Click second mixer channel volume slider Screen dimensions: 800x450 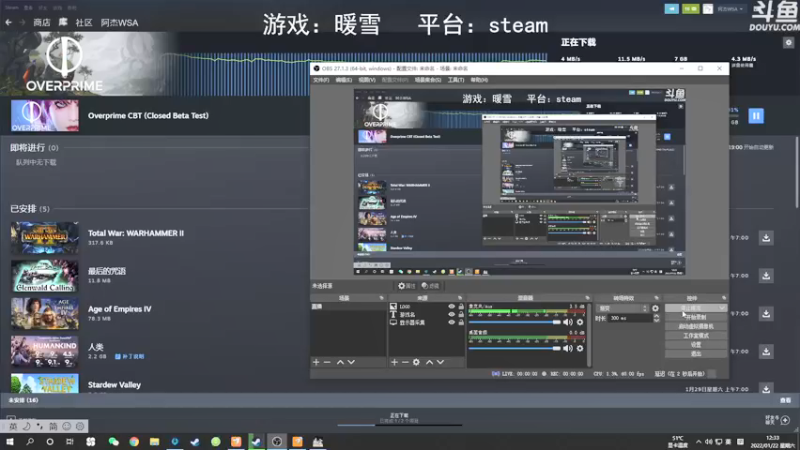pyautogui.click(x=514, y=348)
